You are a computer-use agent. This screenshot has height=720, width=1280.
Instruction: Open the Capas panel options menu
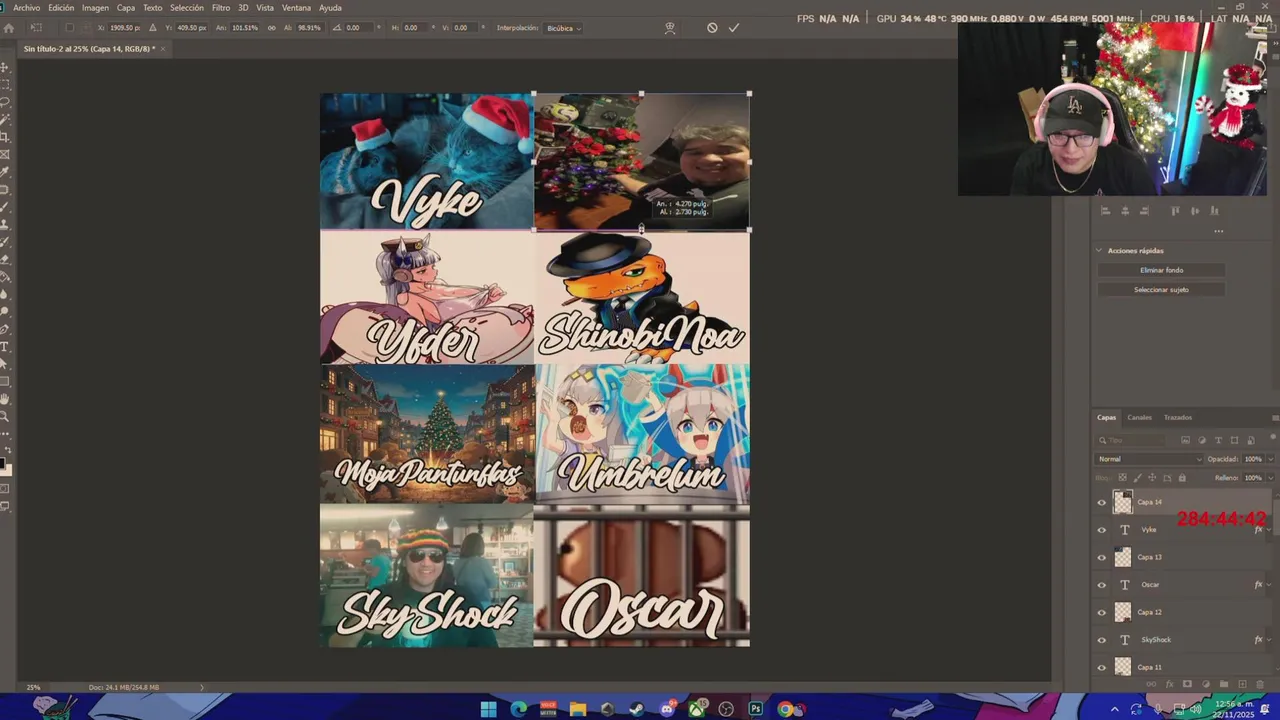tap(1274, 417)
